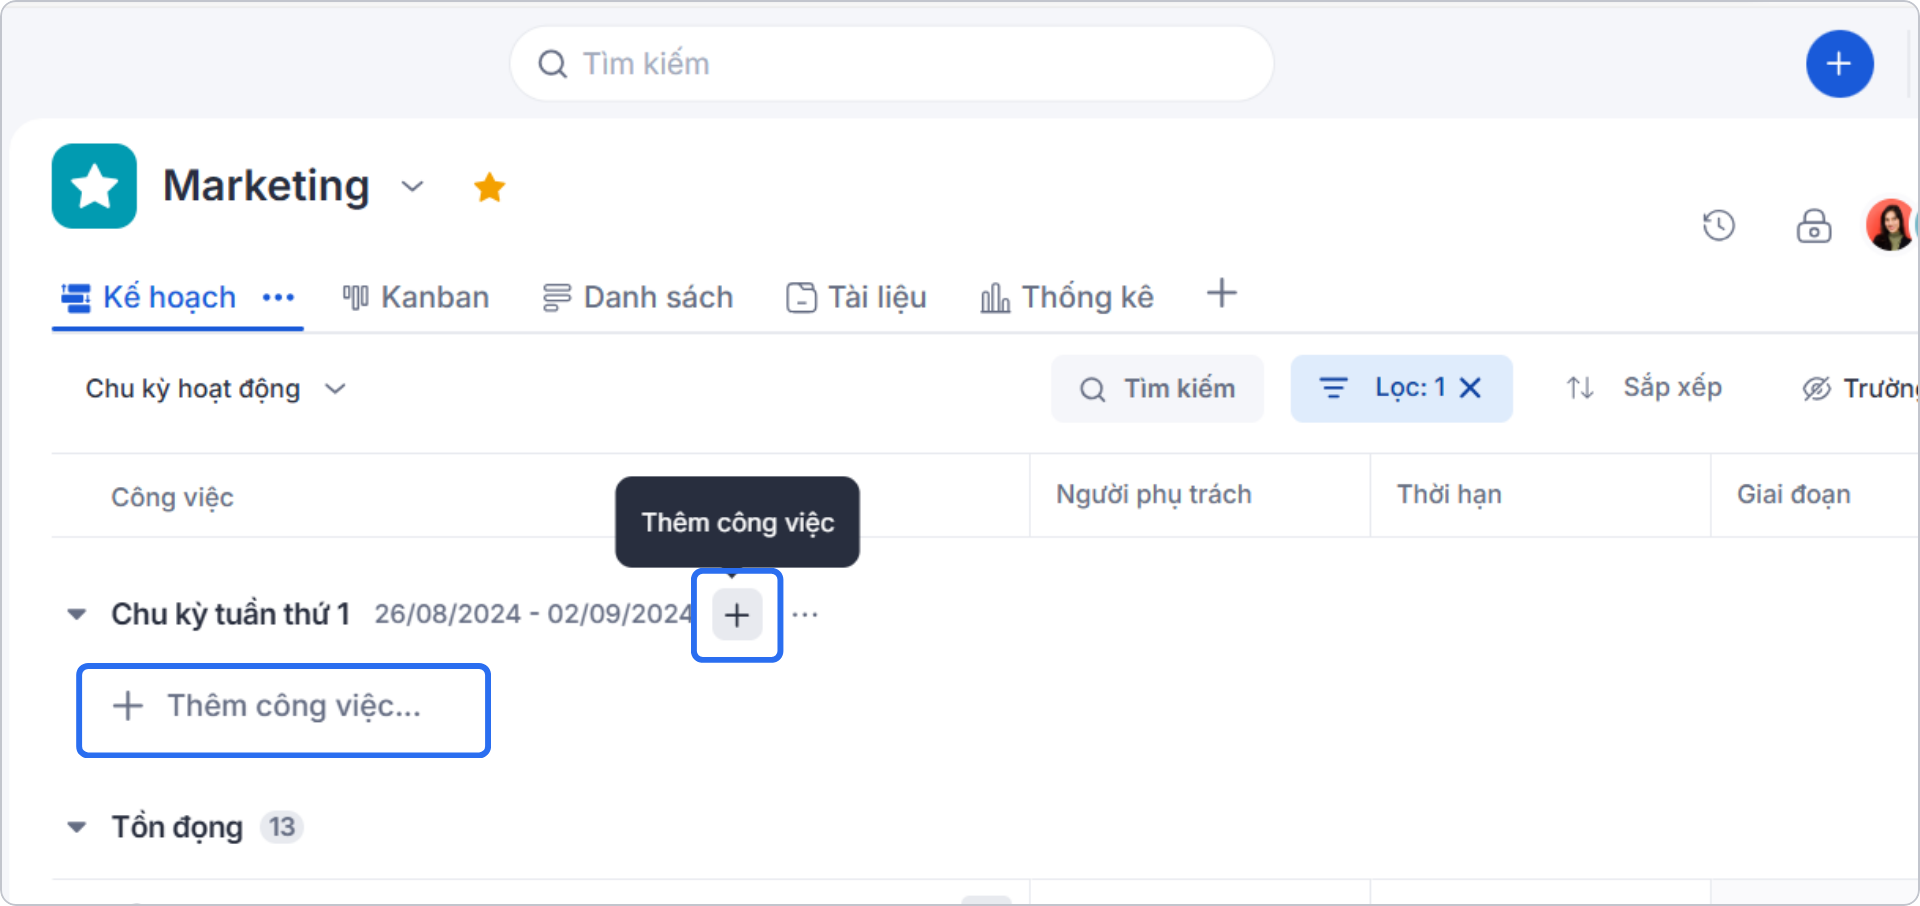This screenshot has height=906, width=1920.
Task: Click the plus to add a task to the cycle
Action: tap(736, 614)
